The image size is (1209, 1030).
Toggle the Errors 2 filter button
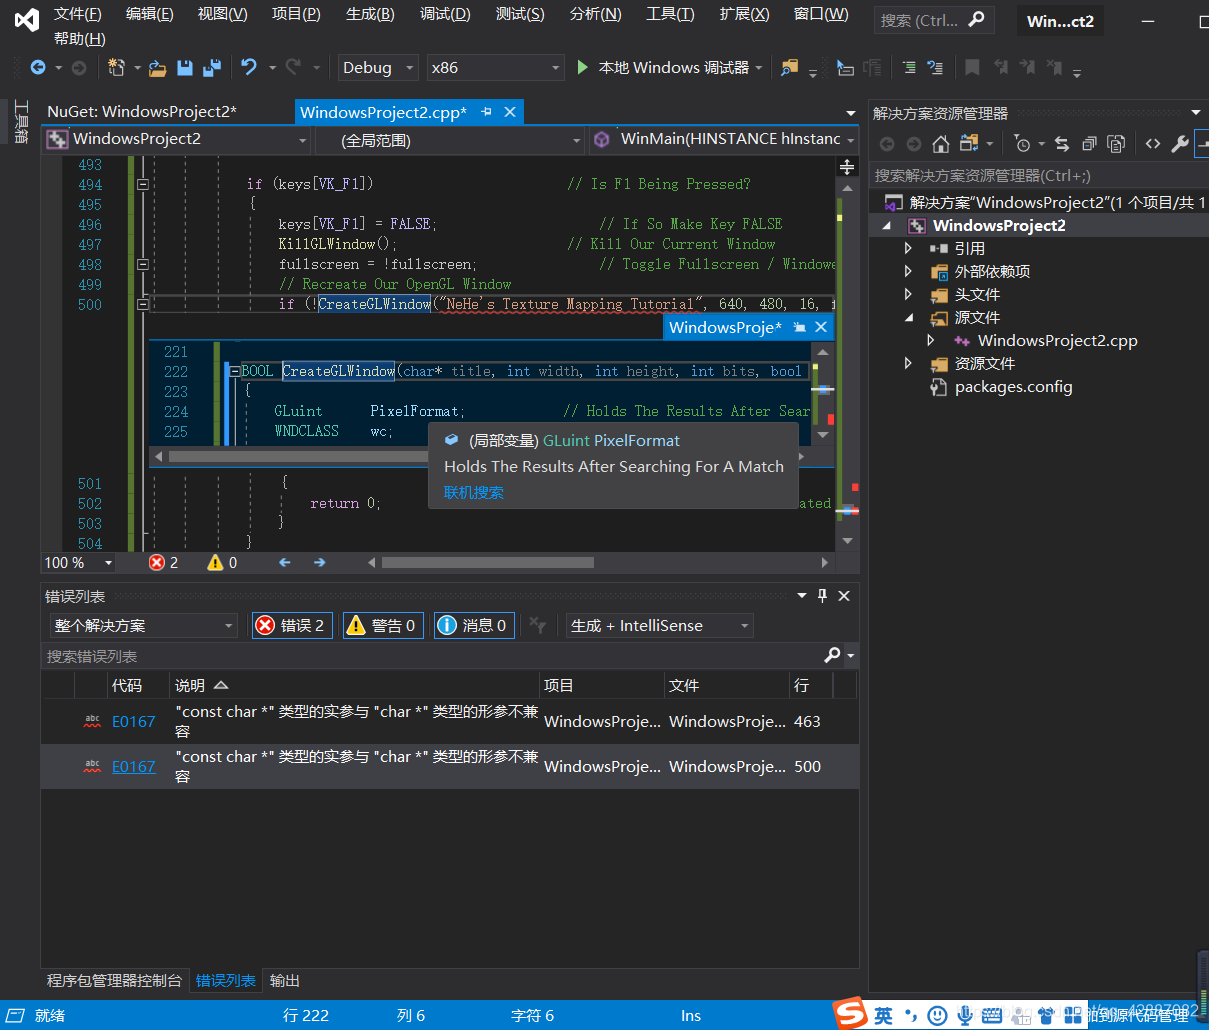pos(292,626)
